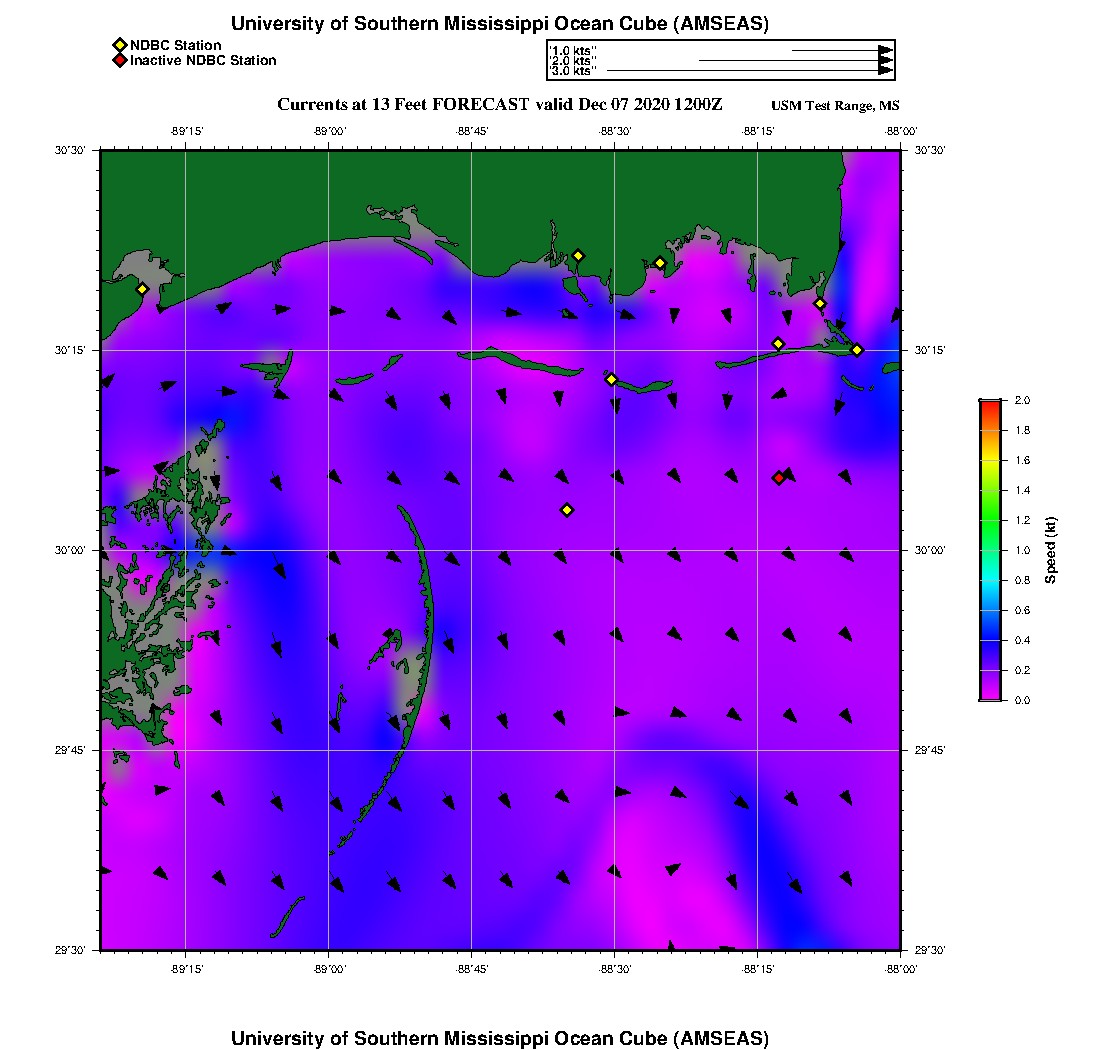1100x1050 pixels.
Task: Click the top University of Southern Mississippi title
Action: [499, 24]
